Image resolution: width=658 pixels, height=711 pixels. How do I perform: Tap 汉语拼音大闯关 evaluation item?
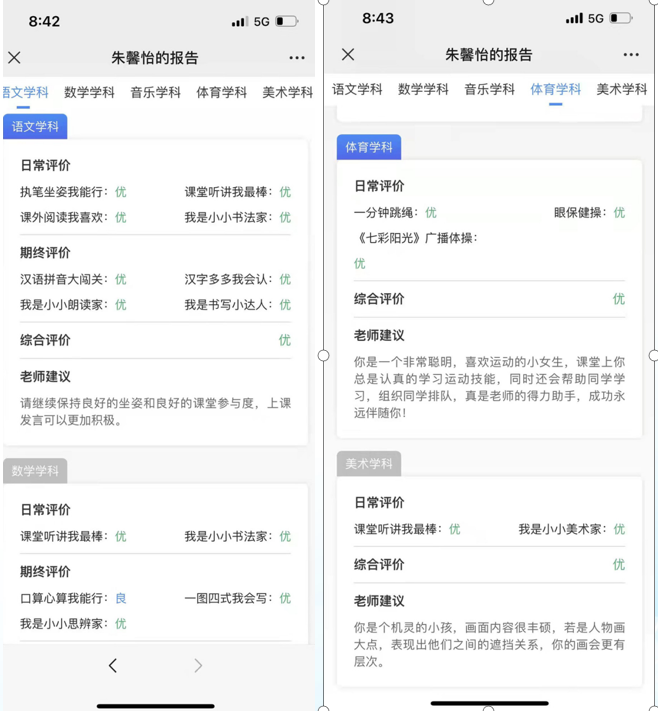coord(73,279)
